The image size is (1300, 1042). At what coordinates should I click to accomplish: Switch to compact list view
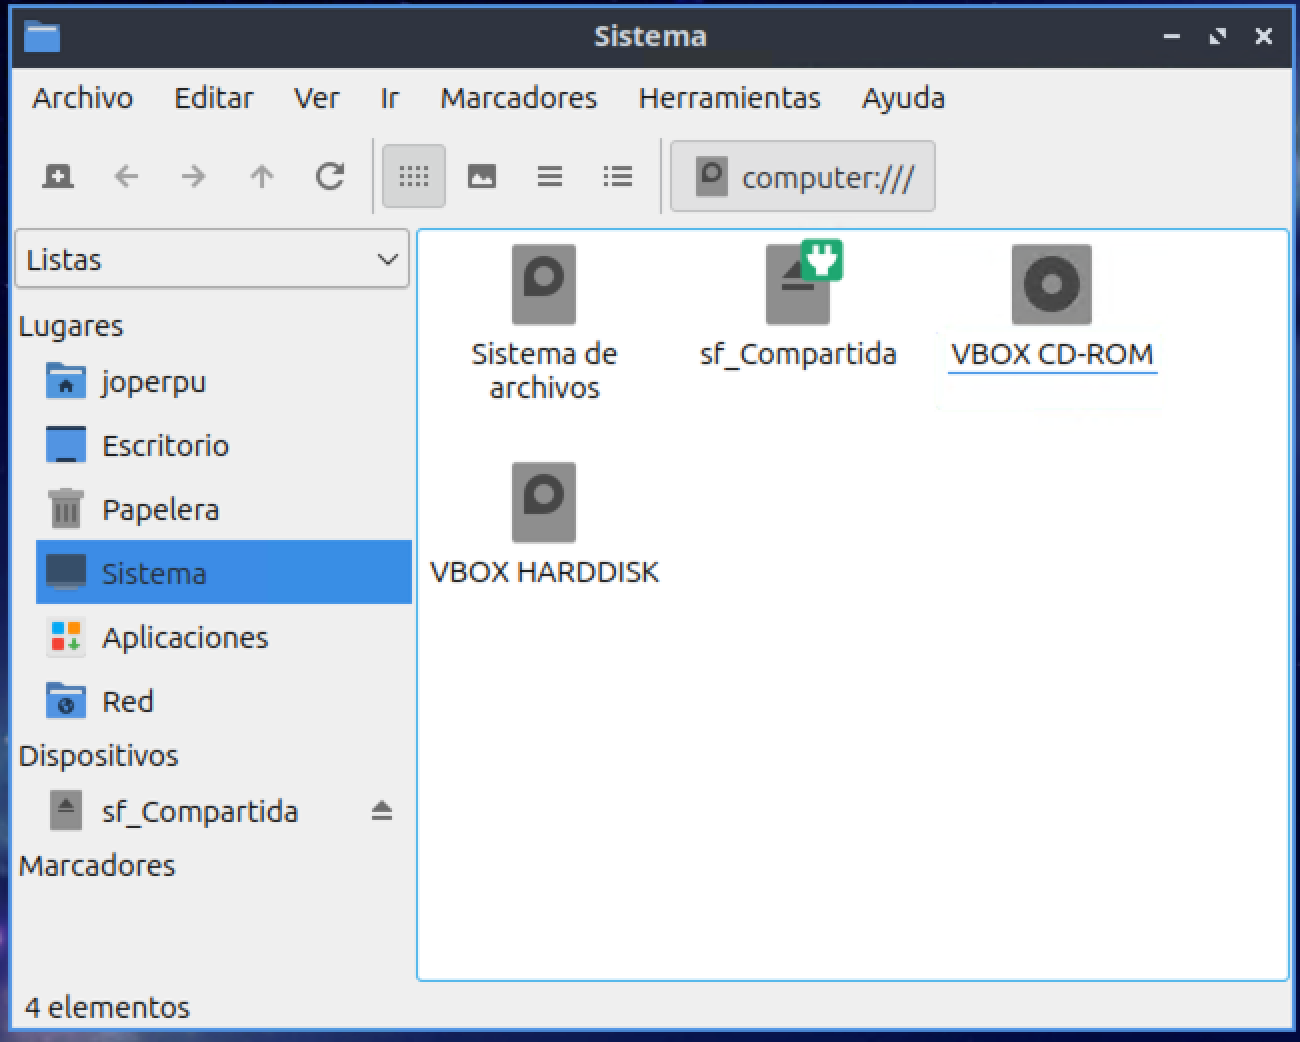point(550,177)
